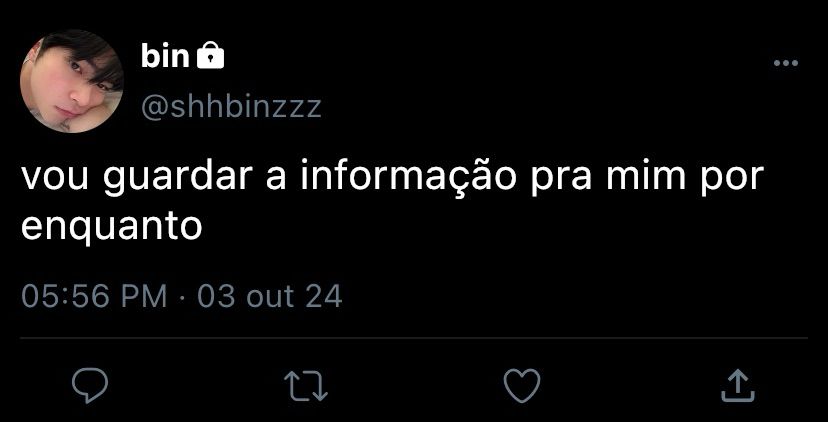Tap the separator dot between time and date
The height and width of the screenshot is (422, 828).
pos(182,297)
